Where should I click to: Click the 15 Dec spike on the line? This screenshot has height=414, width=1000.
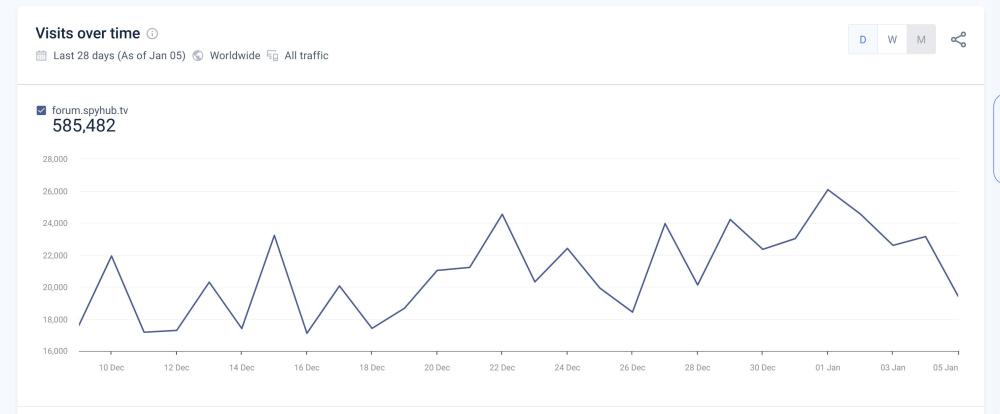274,235
